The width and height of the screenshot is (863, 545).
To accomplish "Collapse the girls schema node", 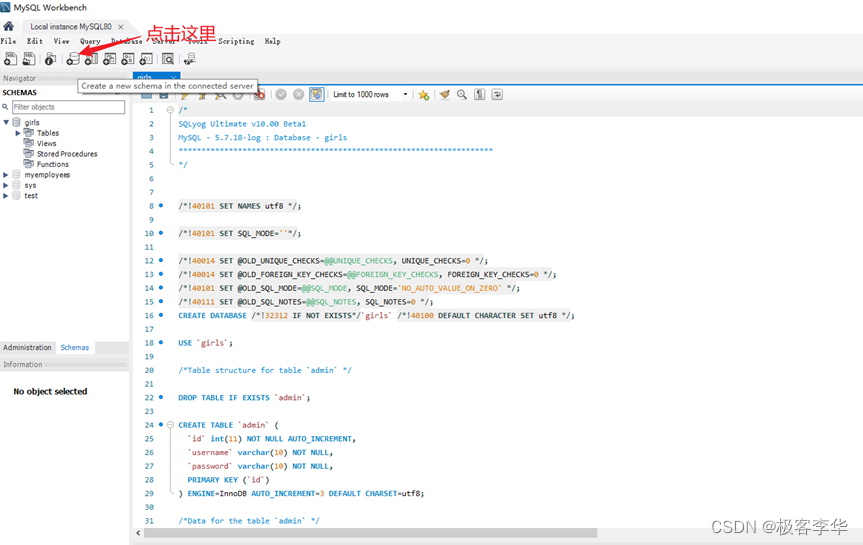I will tap(6, 122).
